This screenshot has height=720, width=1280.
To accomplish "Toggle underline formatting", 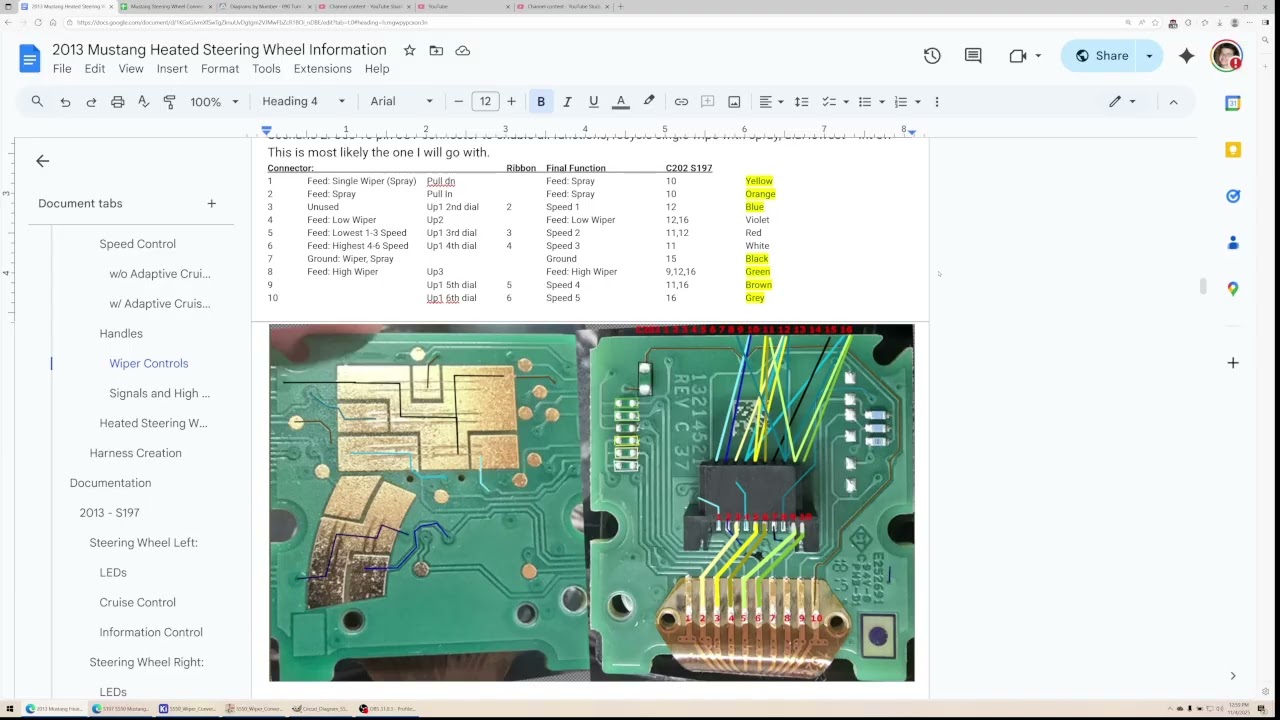I will 593,101.
